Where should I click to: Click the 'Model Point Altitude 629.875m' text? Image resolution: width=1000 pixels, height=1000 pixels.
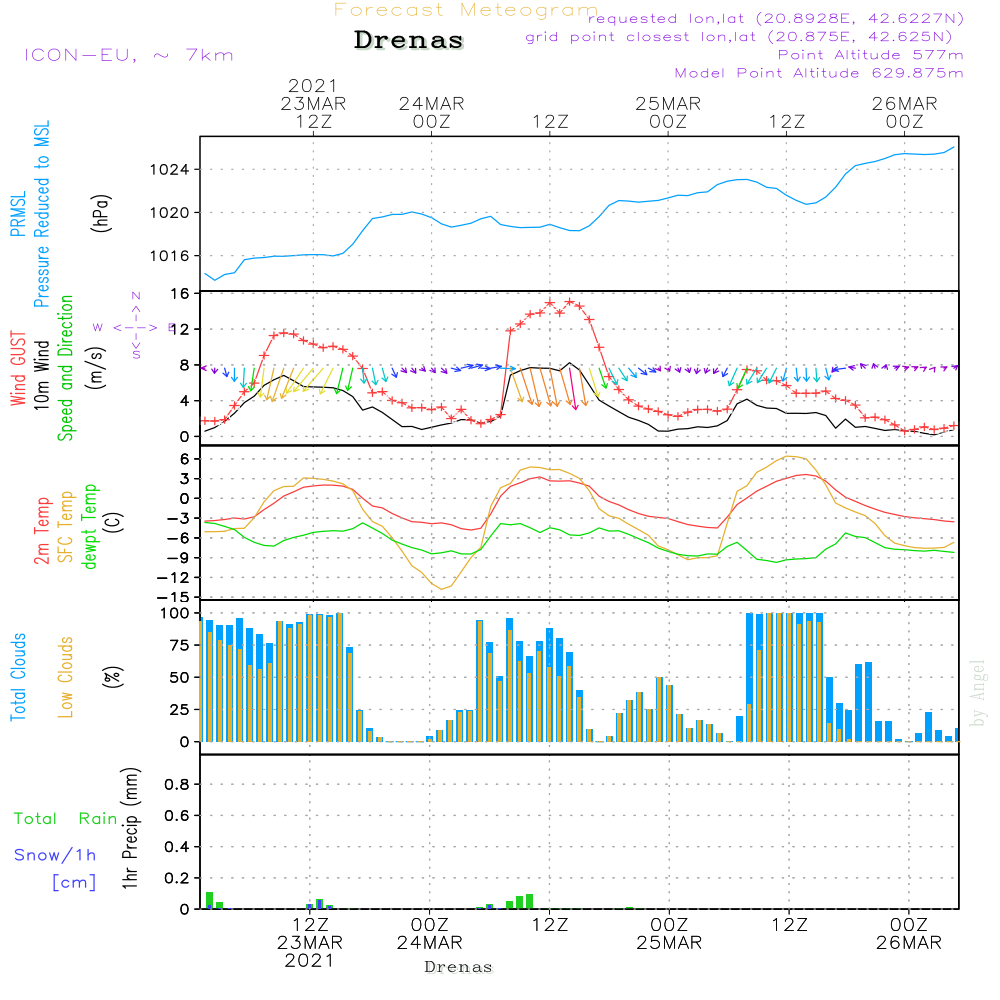click(819, 73)
